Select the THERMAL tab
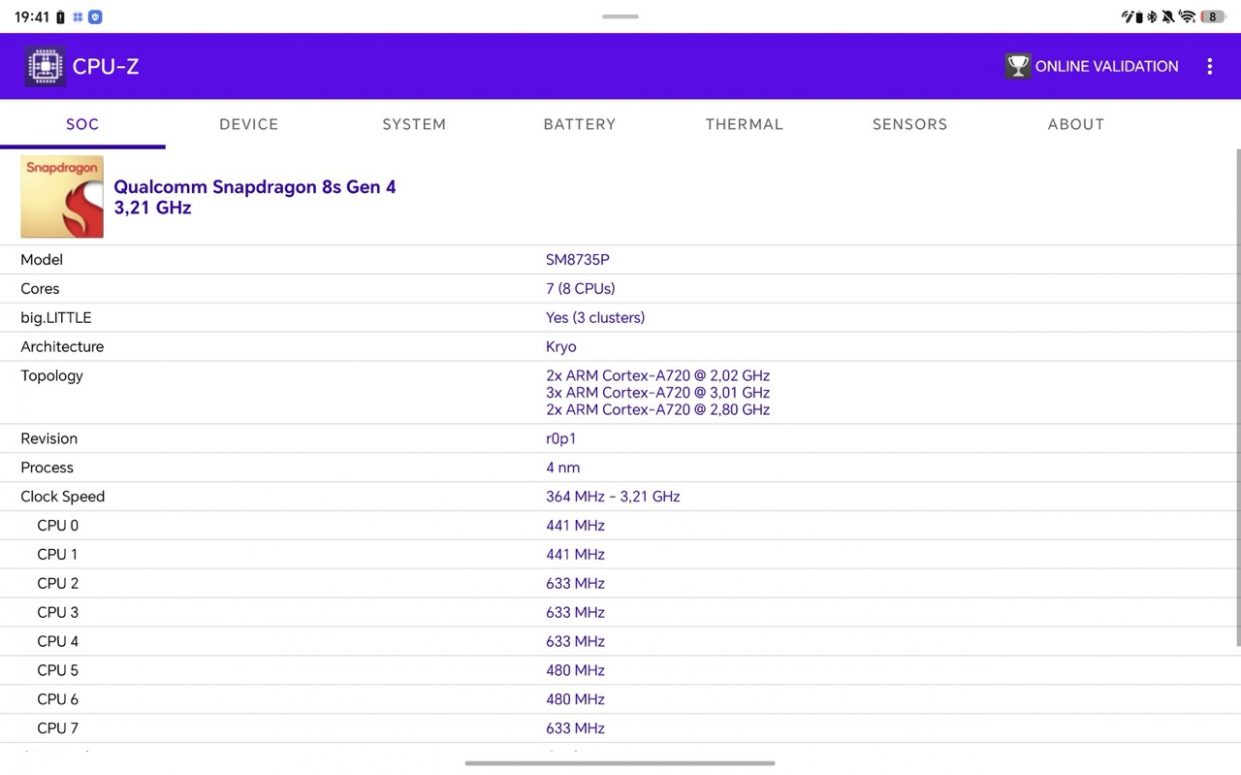Image resolution: width=1241 pixels, height=775 pixels. click(745, 124)
